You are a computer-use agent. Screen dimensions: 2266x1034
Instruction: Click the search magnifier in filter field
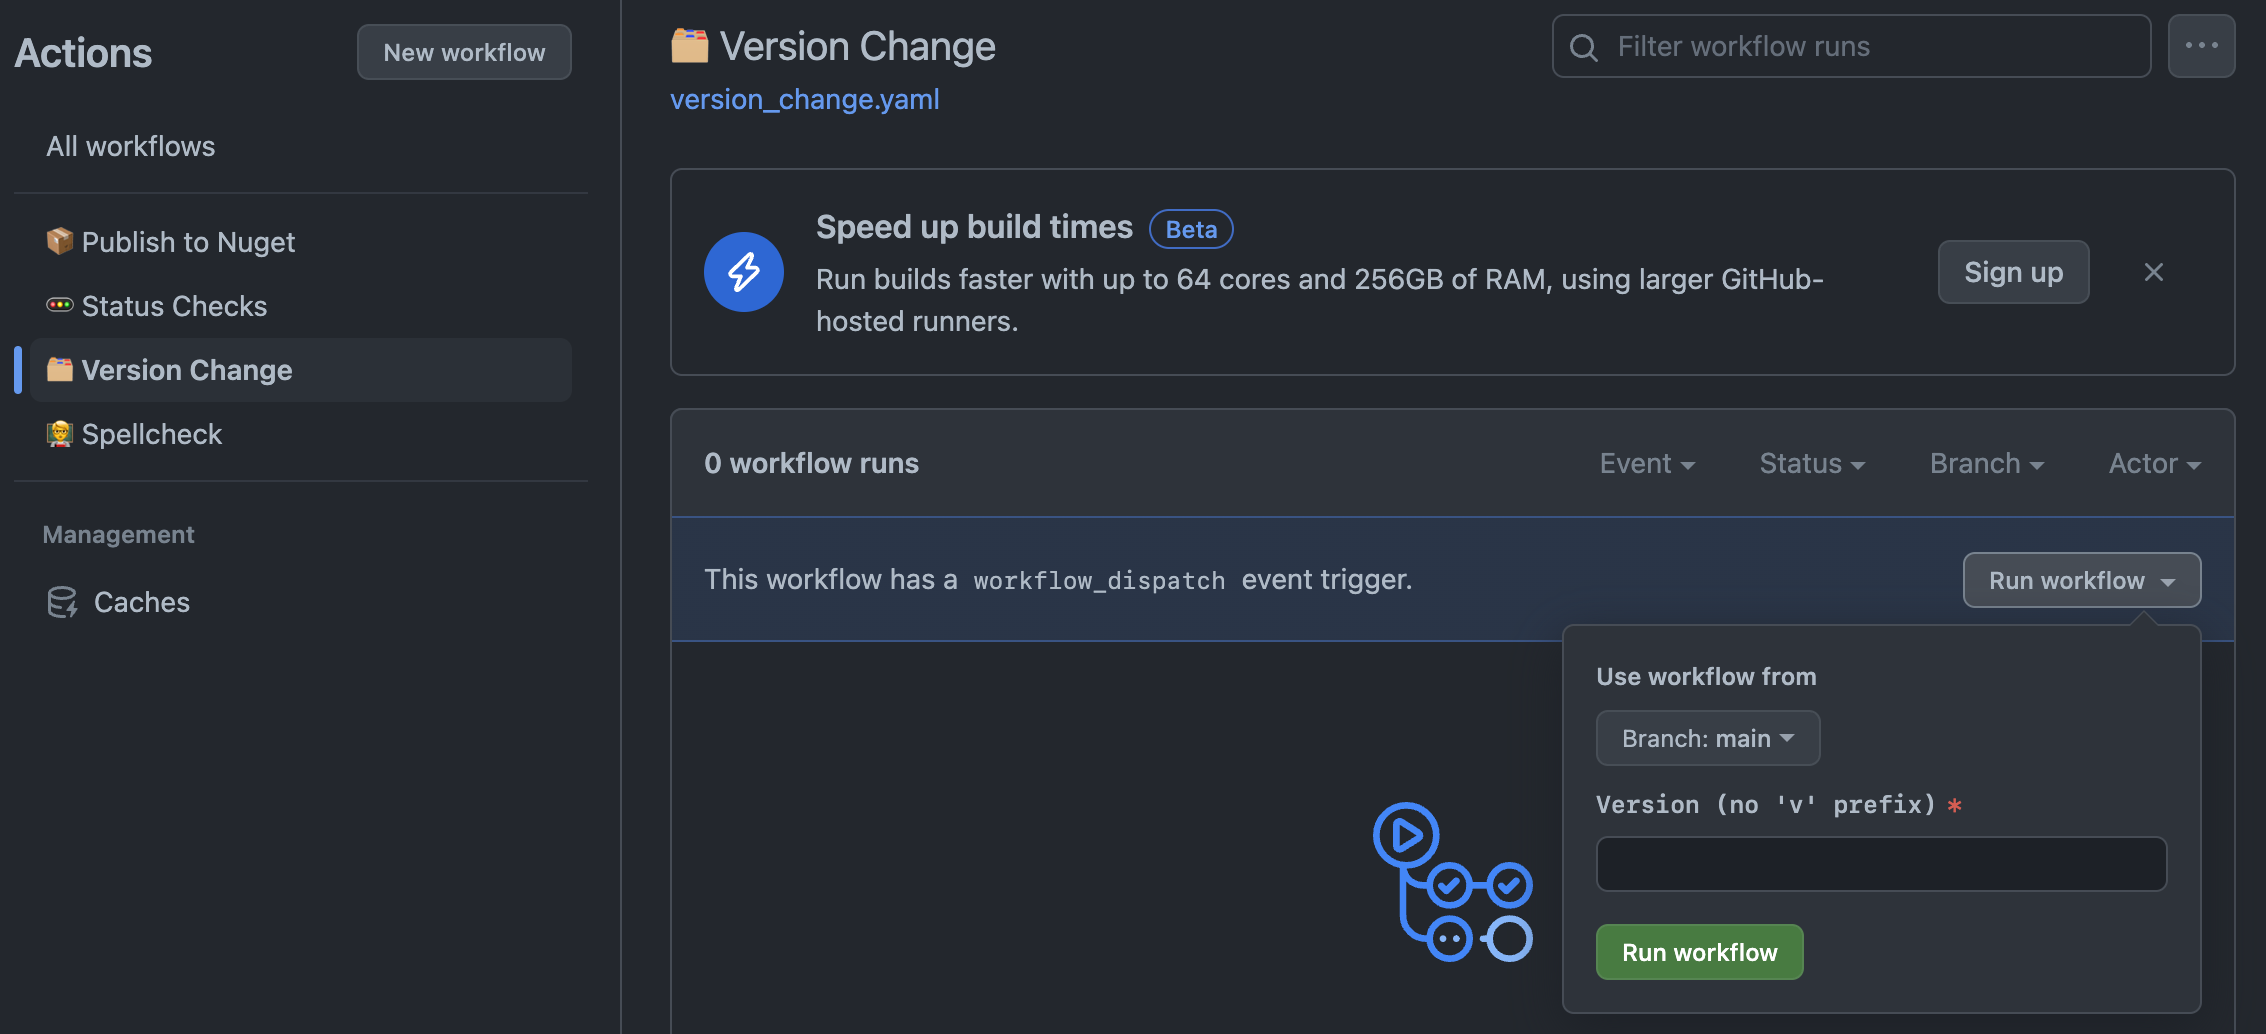point(1583,46)
